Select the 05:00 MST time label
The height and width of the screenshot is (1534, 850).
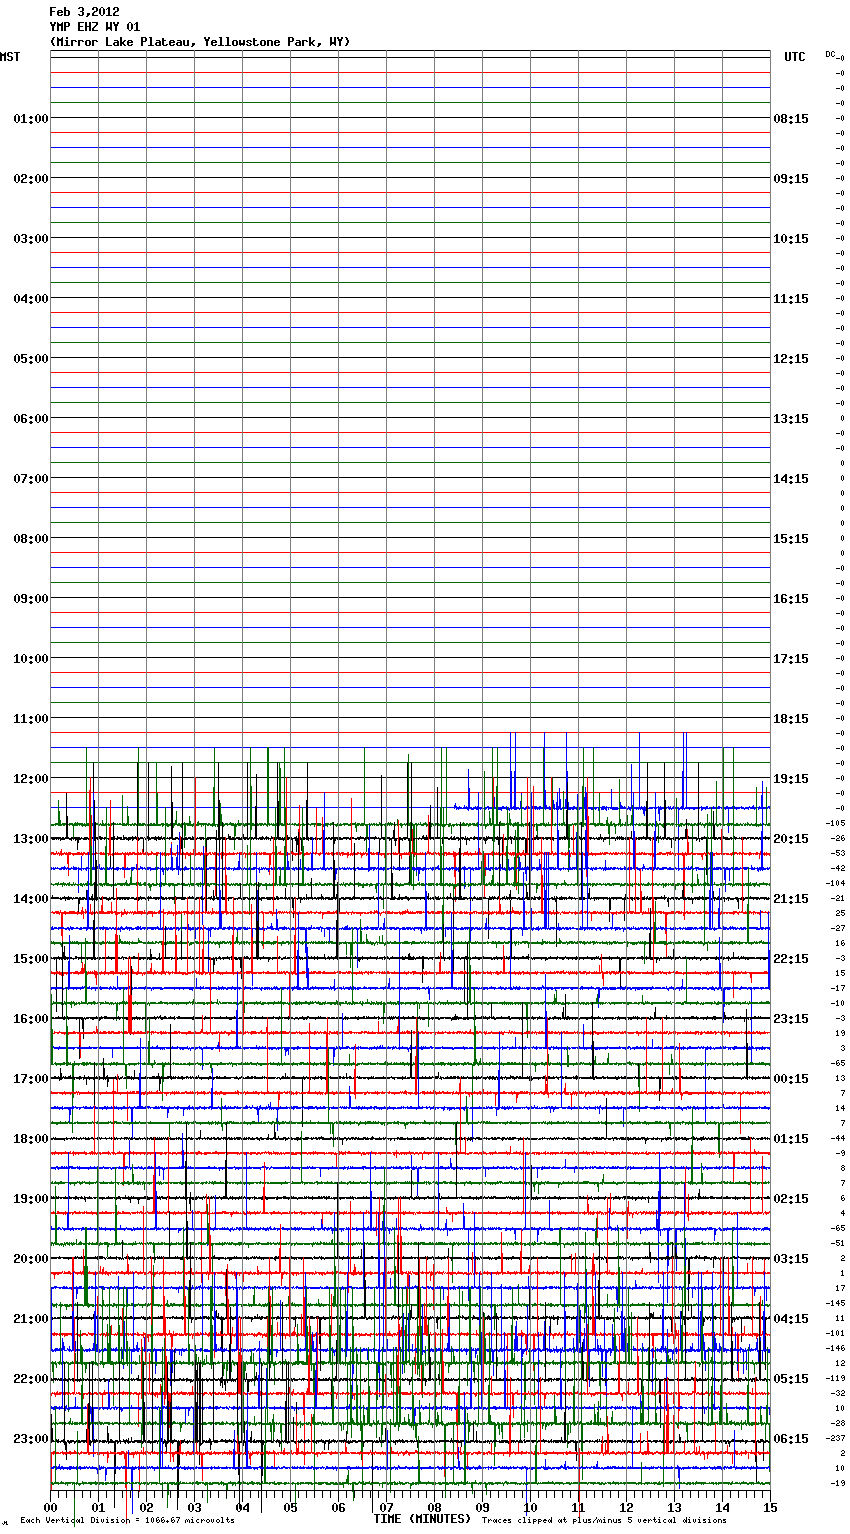(31, 359)
